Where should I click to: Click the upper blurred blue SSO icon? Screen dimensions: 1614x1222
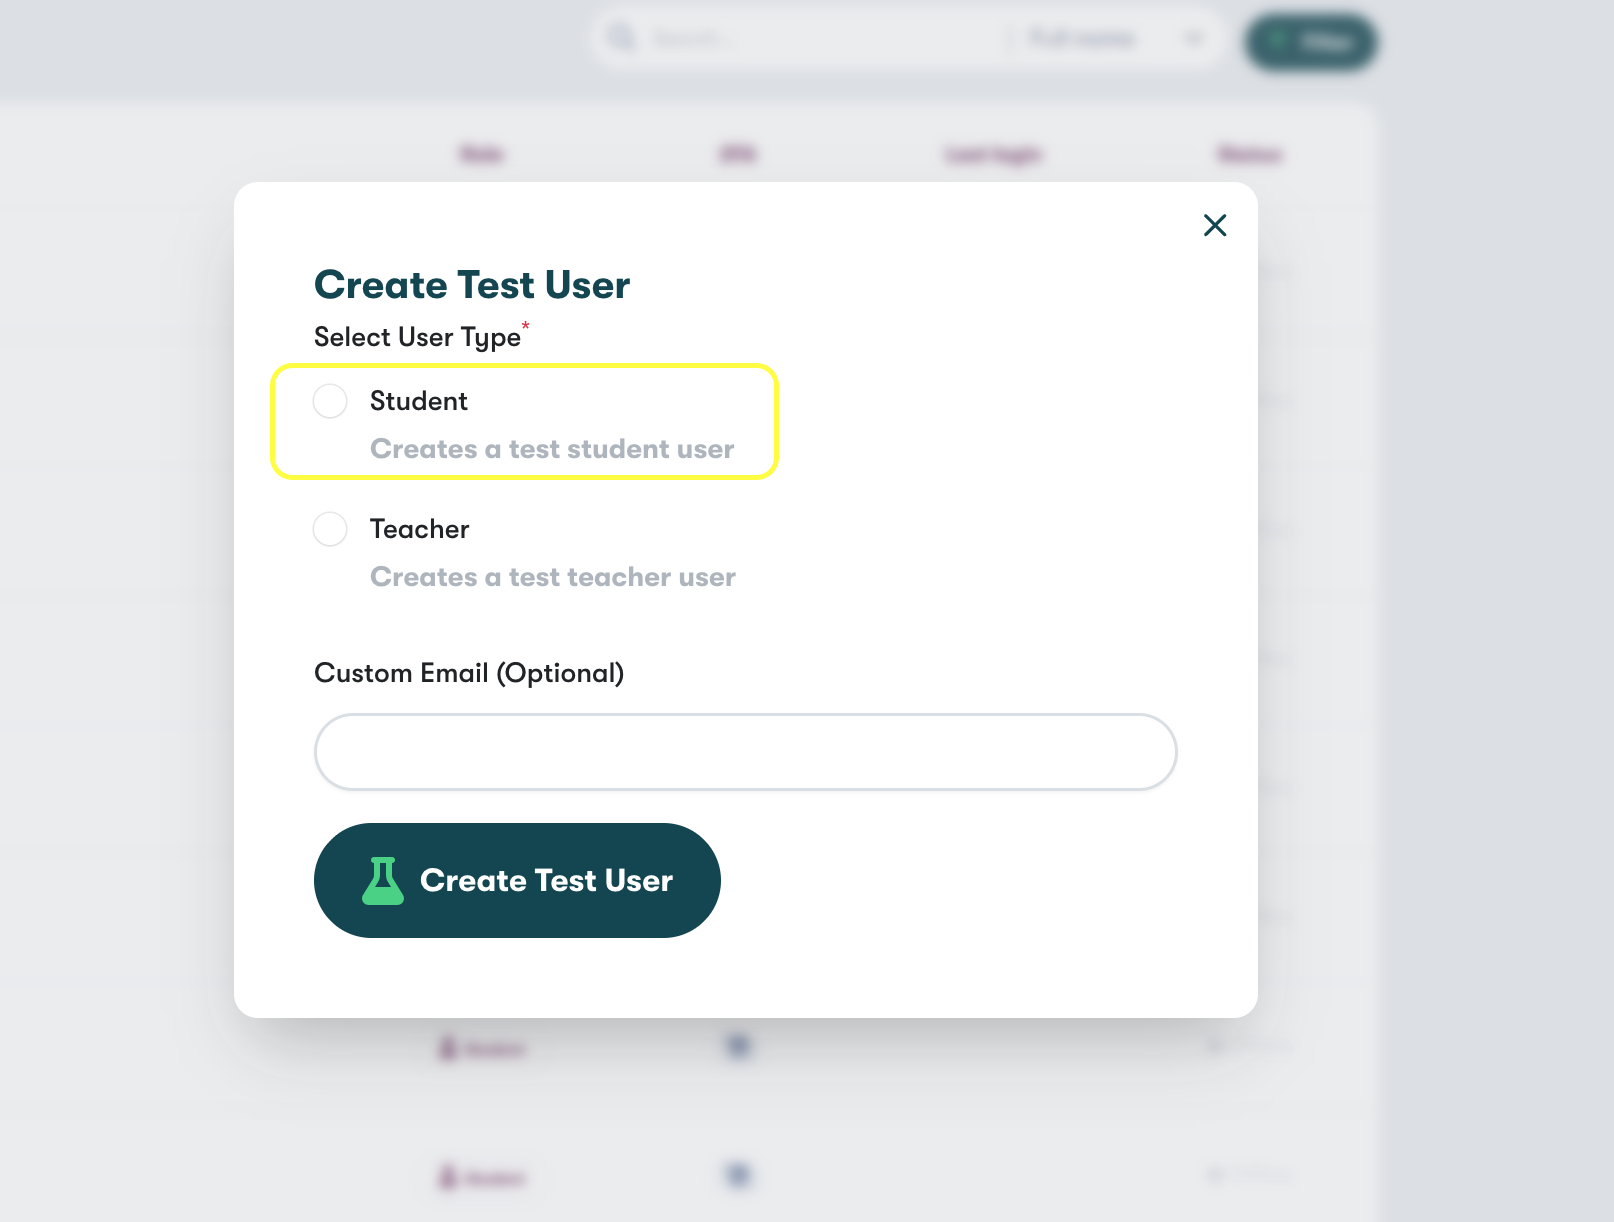coord(738,1046)
